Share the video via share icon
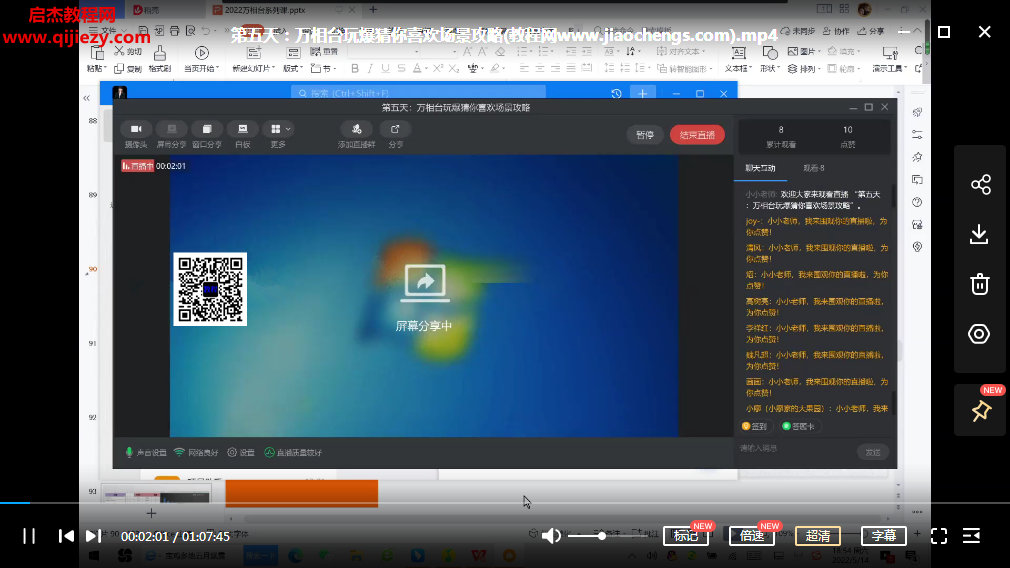The height and width of the screenshot is (568, 1010). click(x=980, y=185)
